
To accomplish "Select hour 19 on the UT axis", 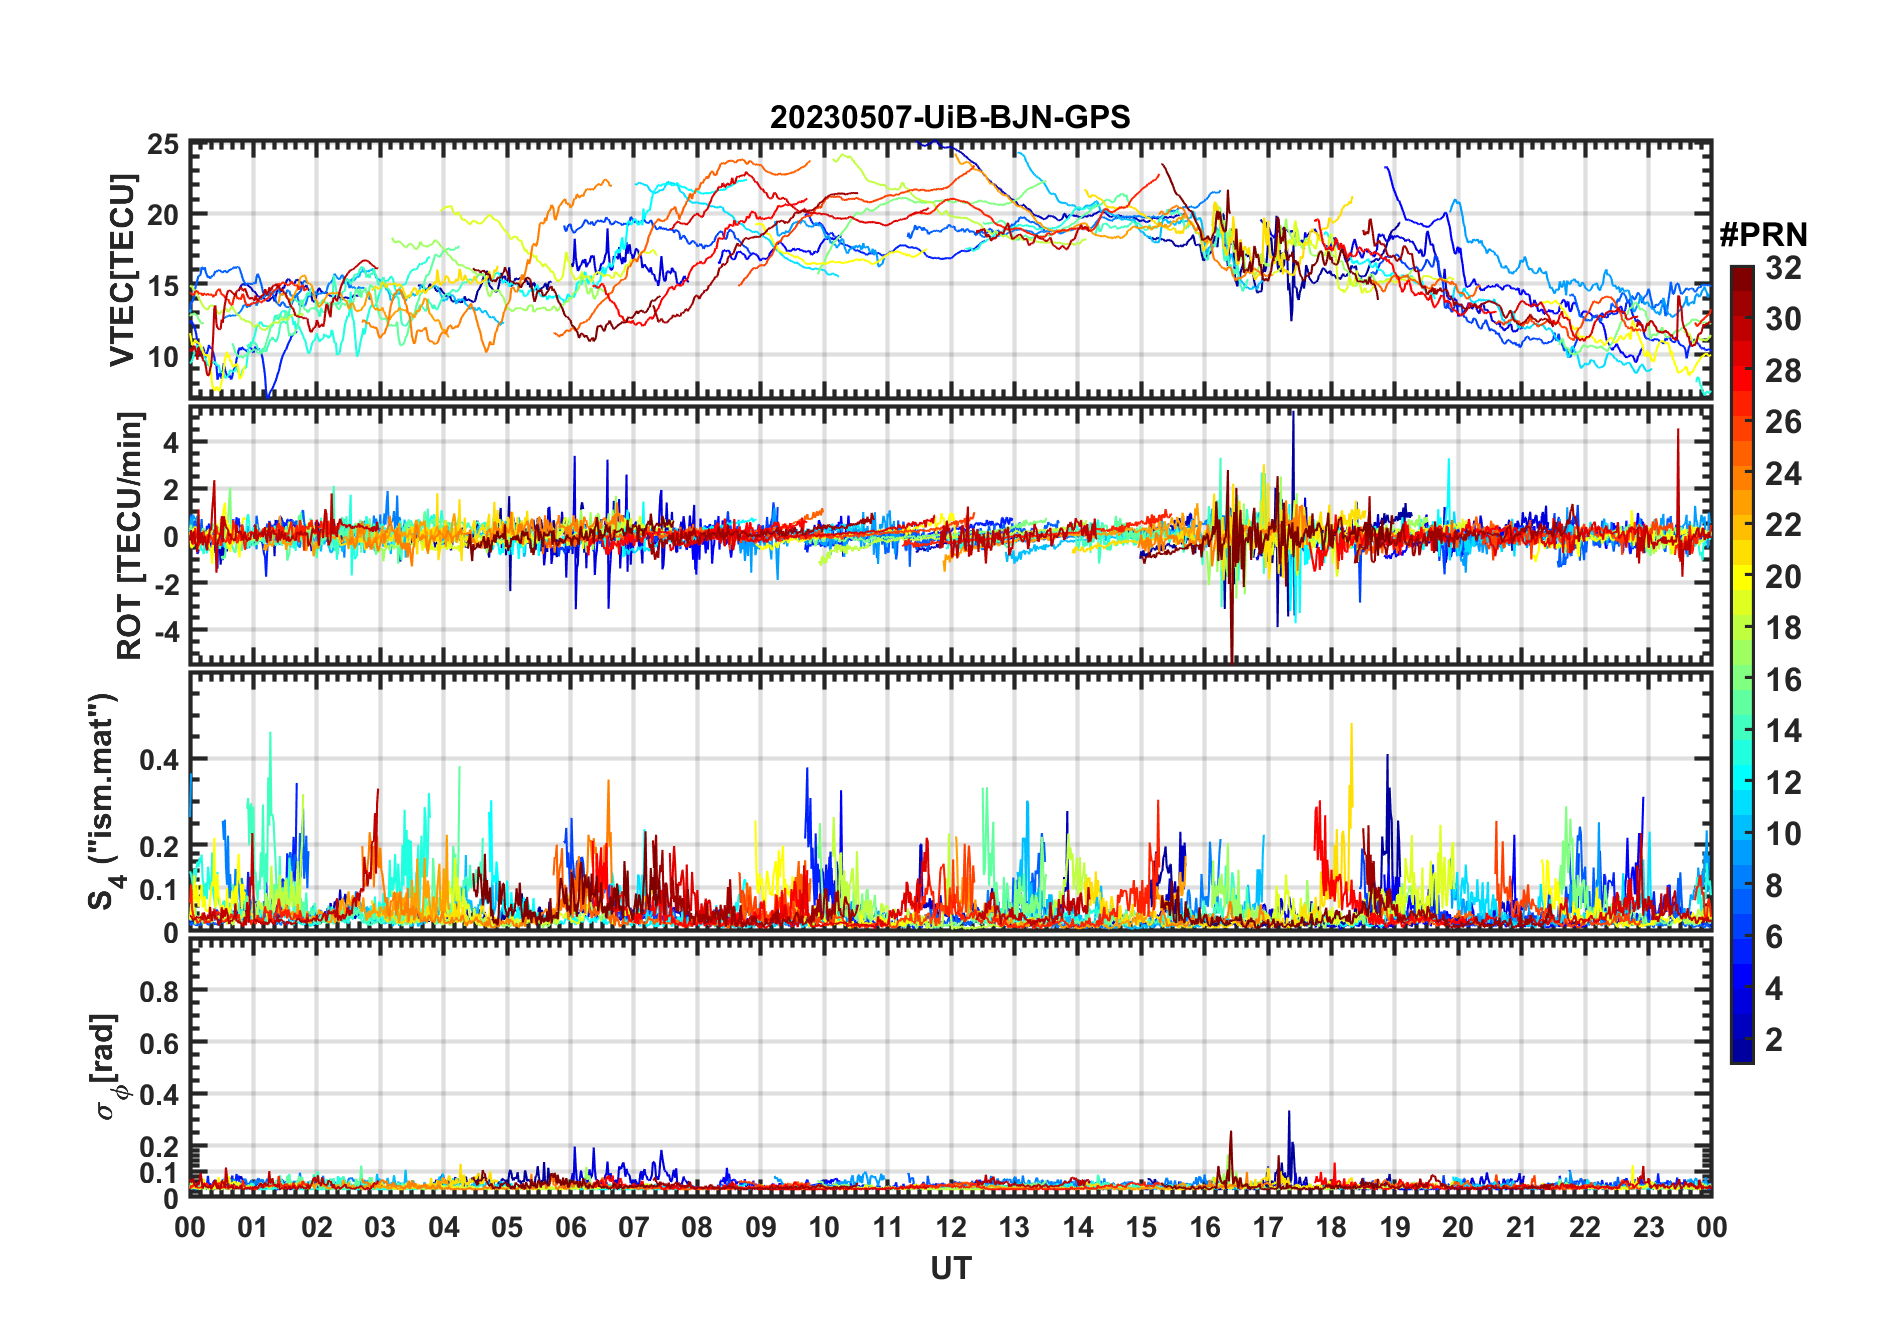I will pyautogui.click(x=1395, y=1227).
